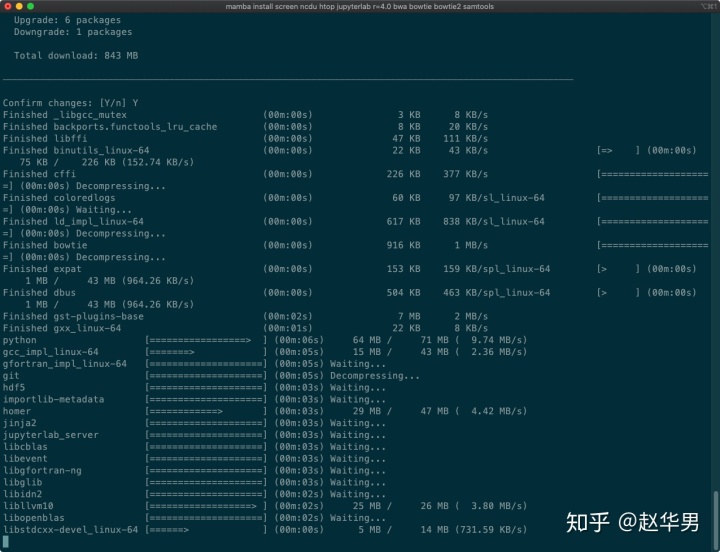Click the 'libllvm10' package name
Image resolution: width=720 pixels, height=552 pixels.
28,506
